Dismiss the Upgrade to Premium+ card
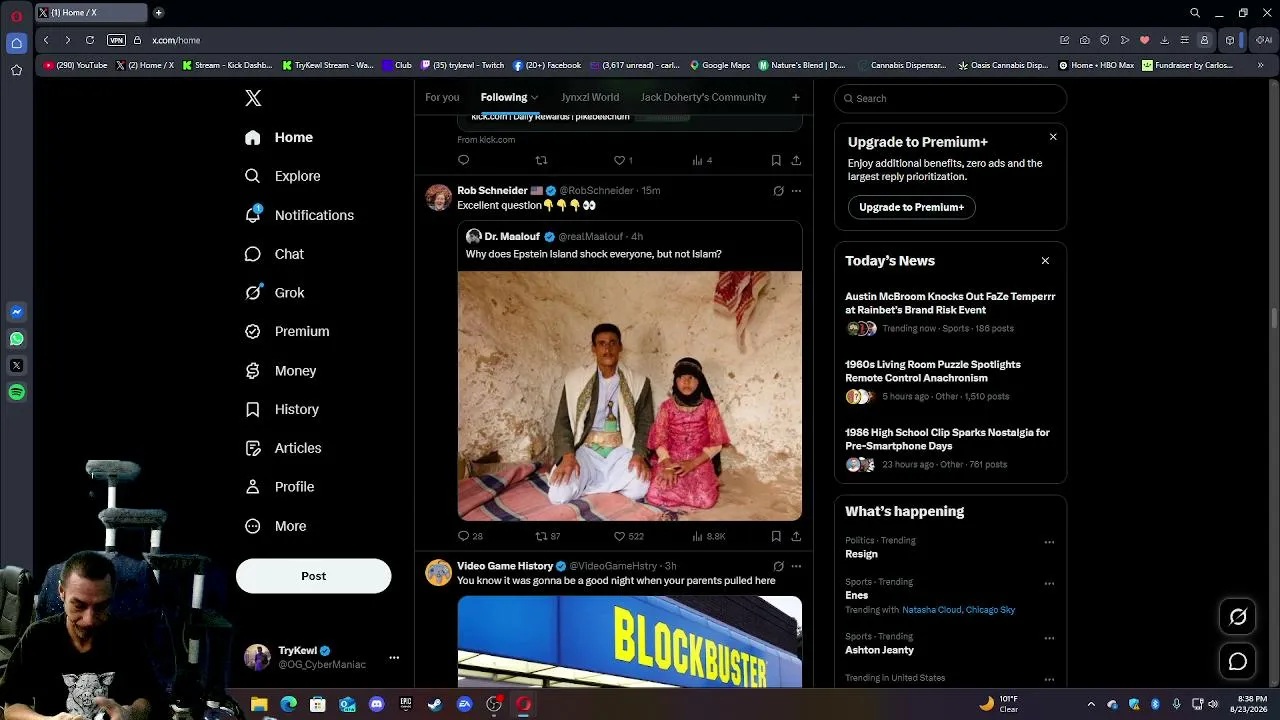Screen dimensions: 1280x720 coord(1053,137)
